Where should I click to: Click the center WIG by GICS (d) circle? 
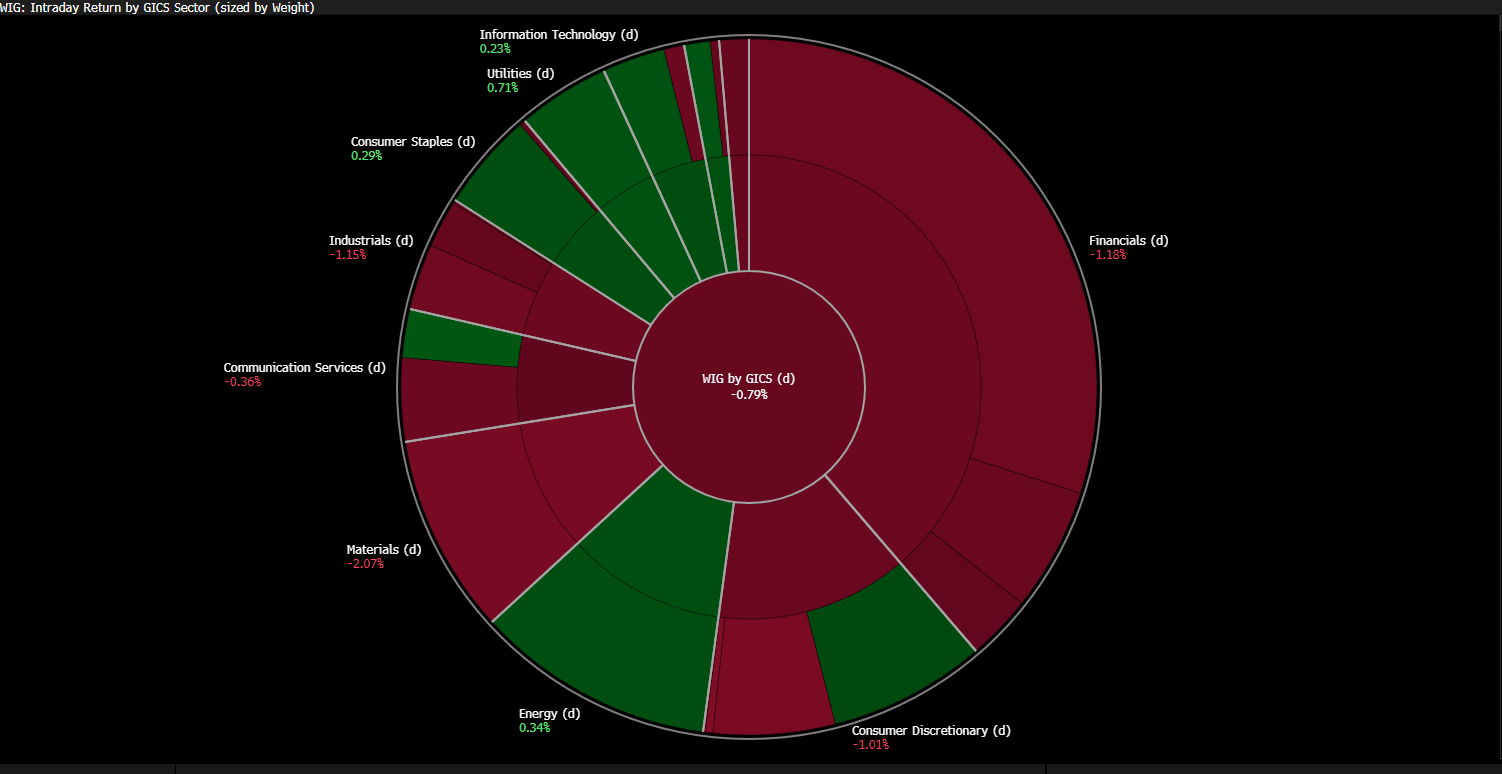[x=749, y=386]
